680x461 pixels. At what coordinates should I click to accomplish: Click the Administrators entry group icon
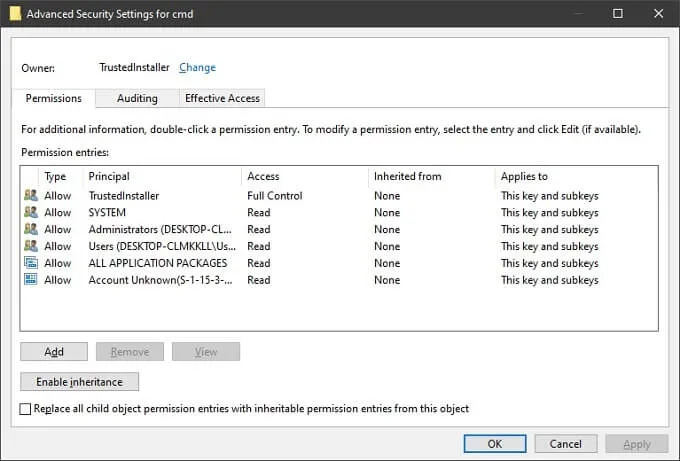(x=30, y=230)
